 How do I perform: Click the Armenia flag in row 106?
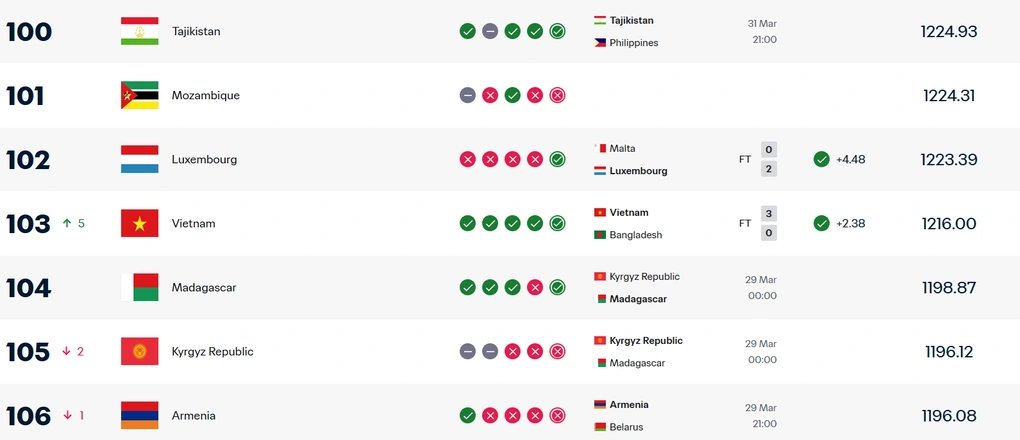pos(139,415)
